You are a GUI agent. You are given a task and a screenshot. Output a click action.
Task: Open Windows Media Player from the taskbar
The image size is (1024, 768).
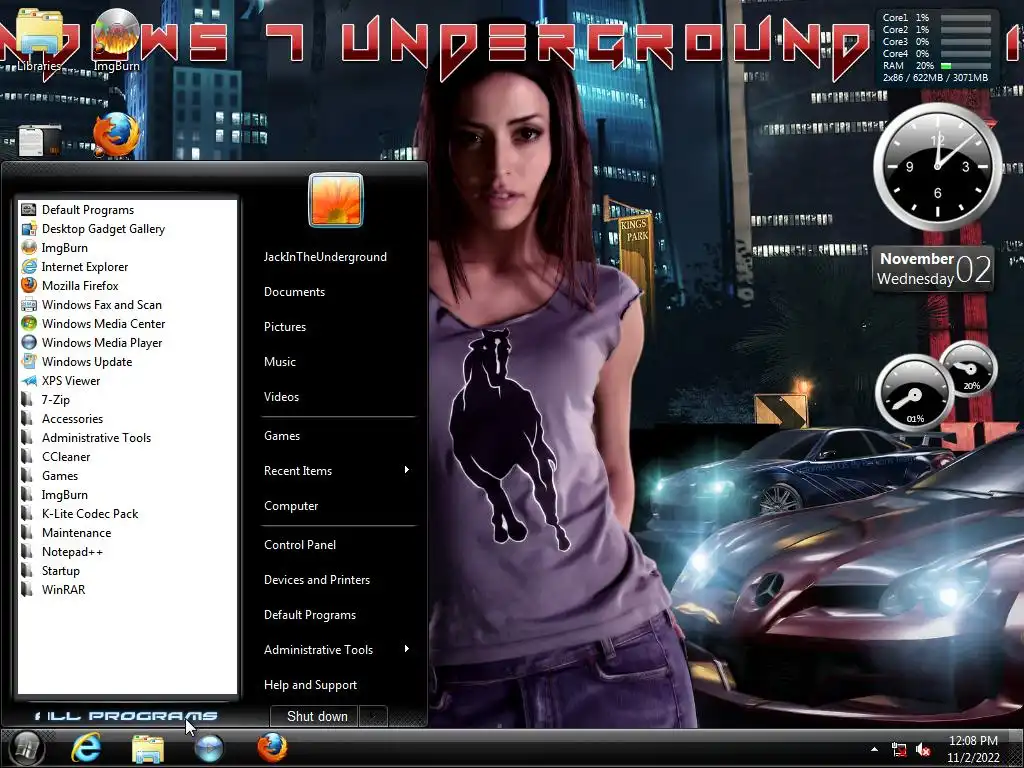(x=209, y=748)
